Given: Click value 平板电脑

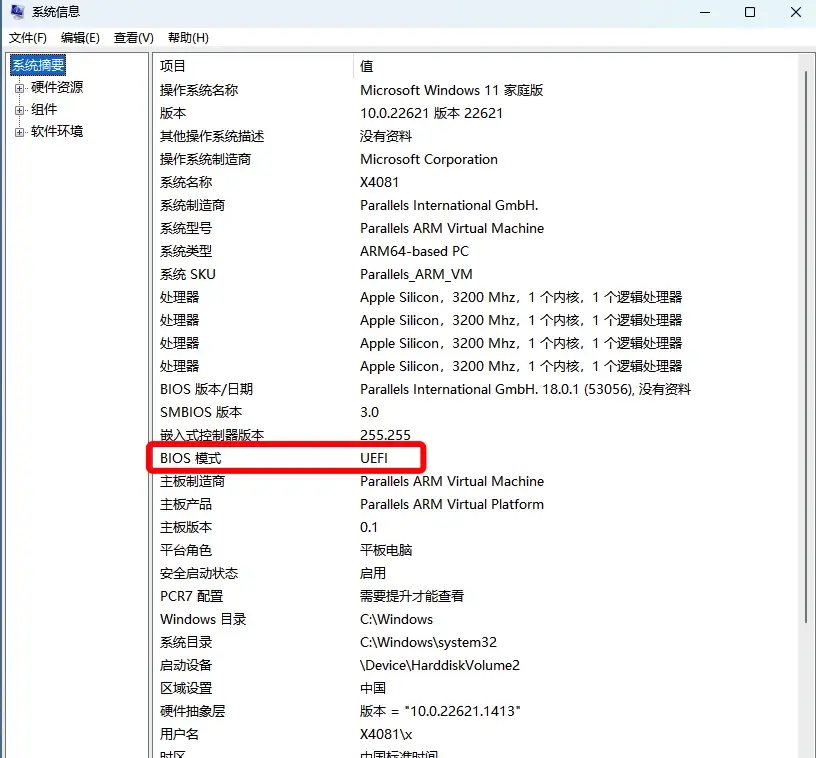Looking at the screenshot, I should [386, 550].
